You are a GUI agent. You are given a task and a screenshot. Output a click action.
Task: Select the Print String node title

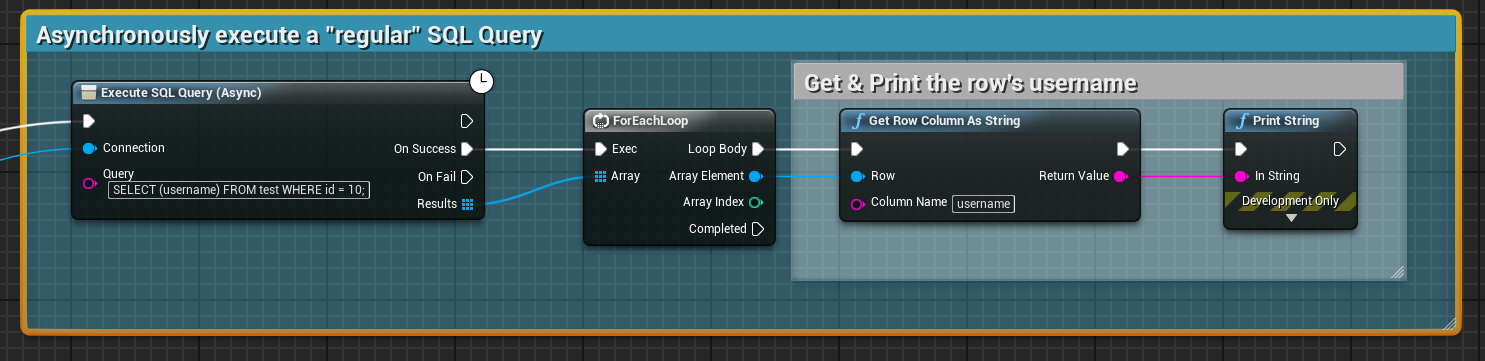pos(1286,121)
